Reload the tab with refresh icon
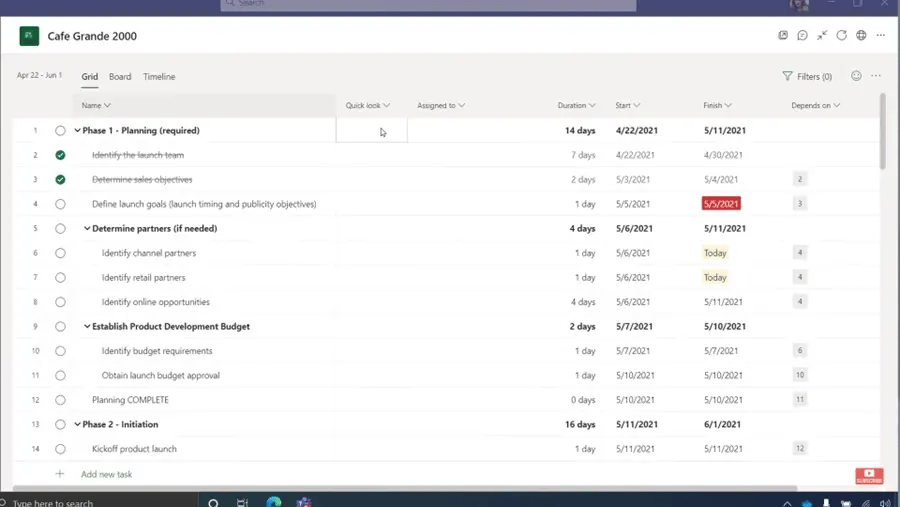The width and height of the screenshot is (900, 507). (x=841, y=36)
